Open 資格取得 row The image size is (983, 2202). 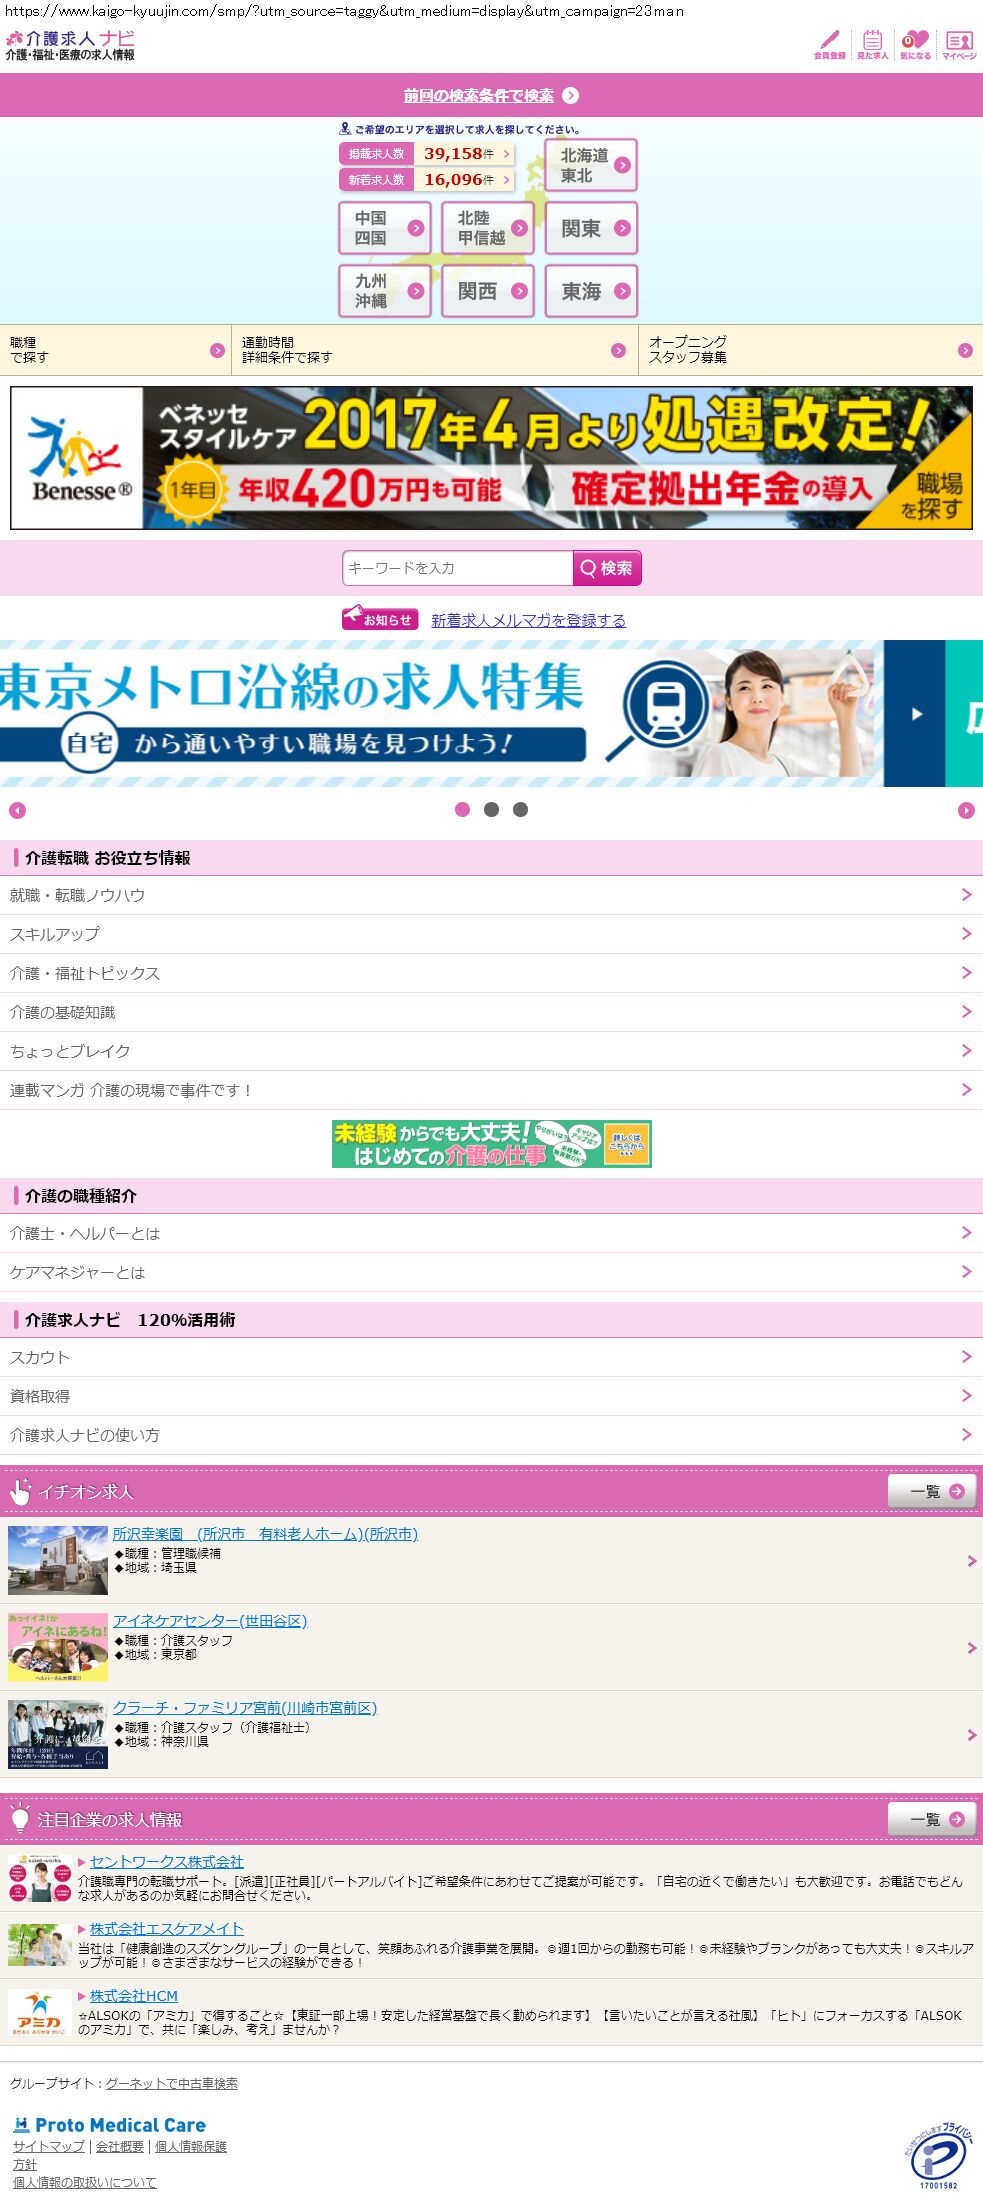[491, 1396]
